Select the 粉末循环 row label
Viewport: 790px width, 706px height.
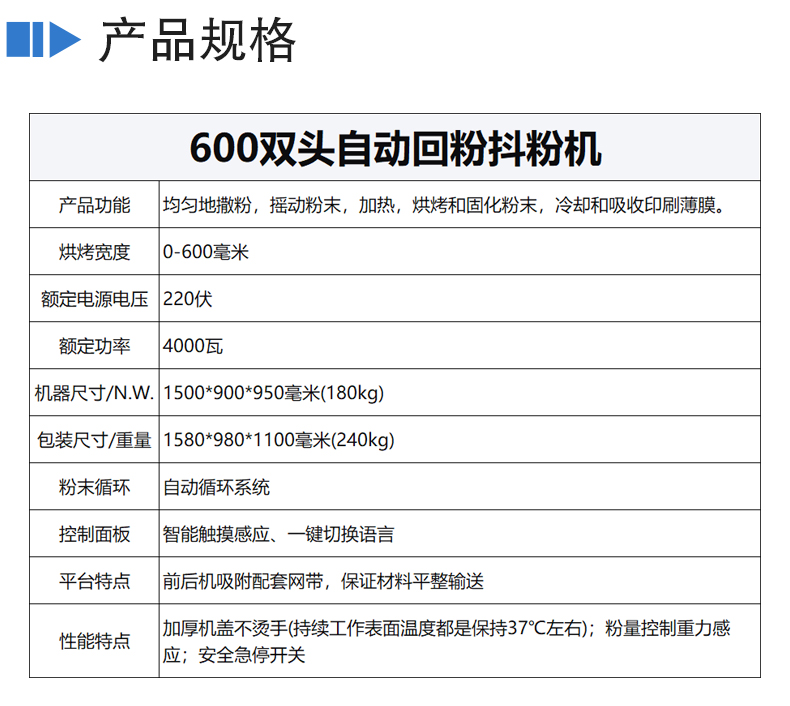coord(94,487)
